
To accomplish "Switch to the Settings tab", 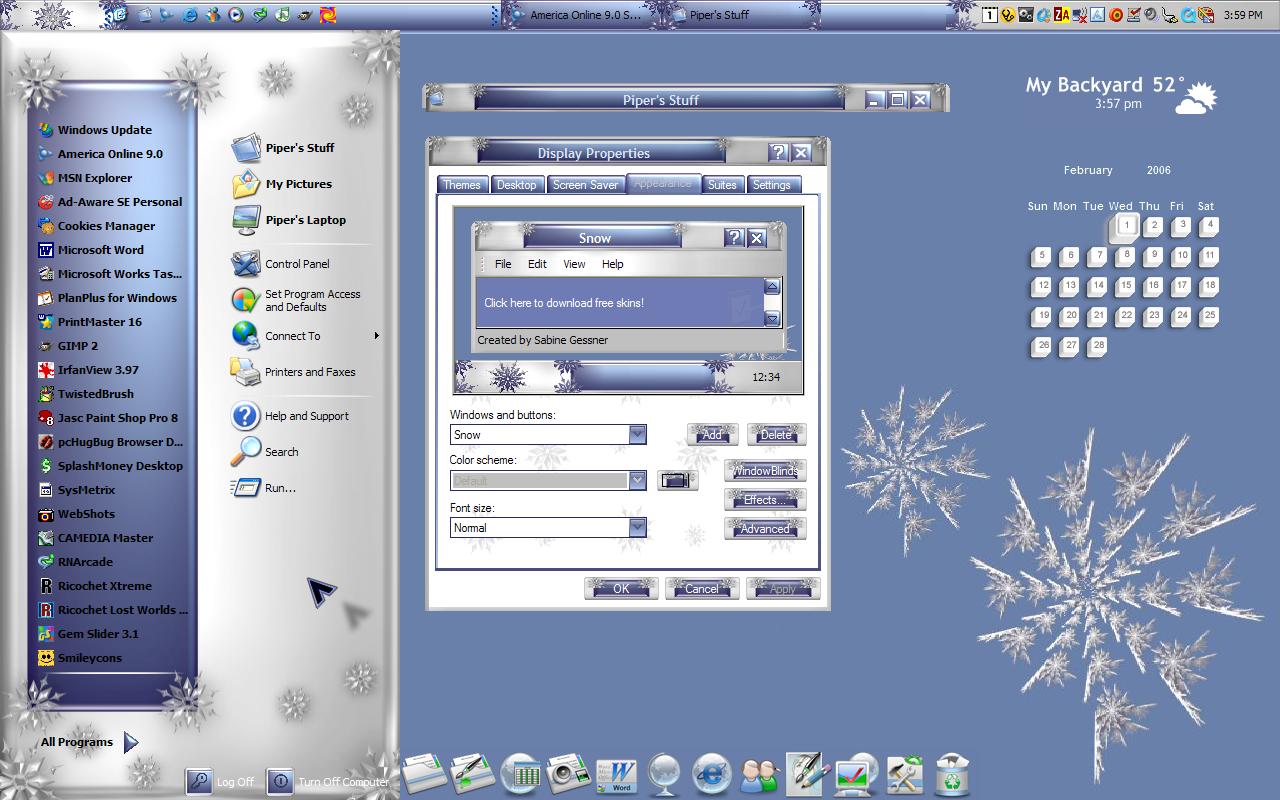I will [x=772, y=185].
